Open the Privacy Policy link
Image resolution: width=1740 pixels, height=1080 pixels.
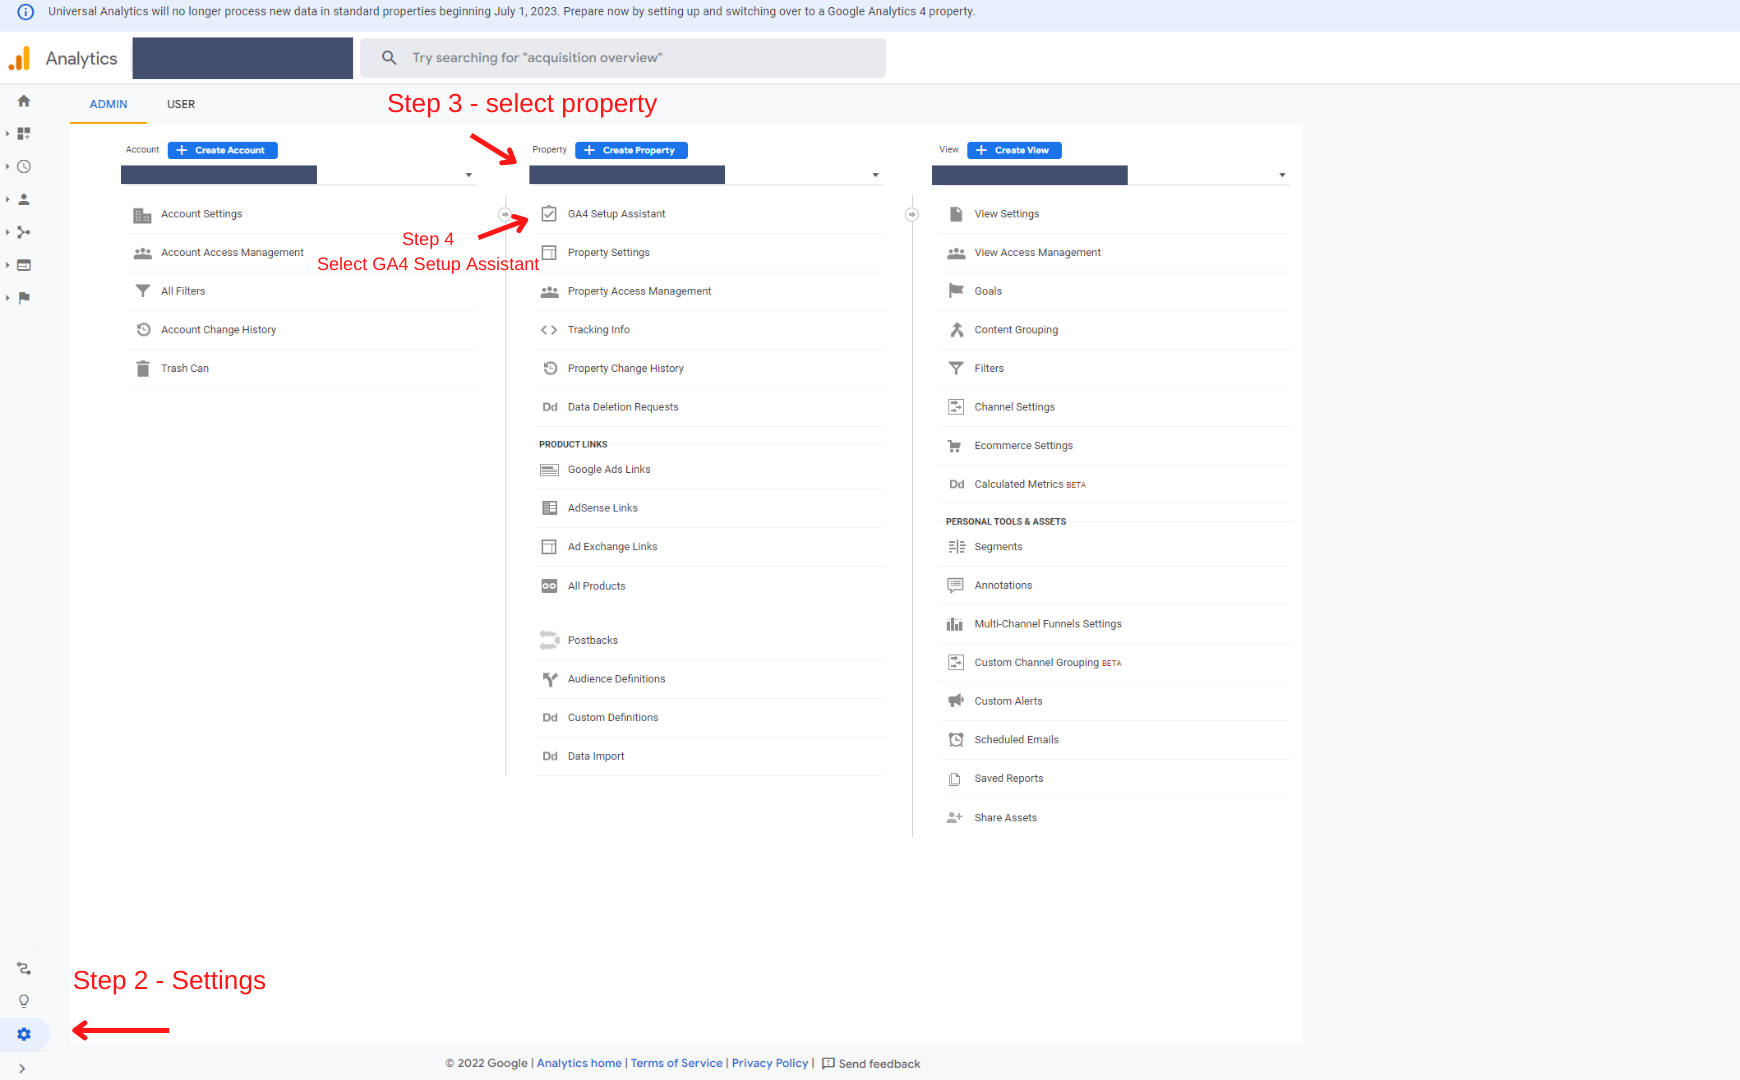click(x=769, y=1063)
